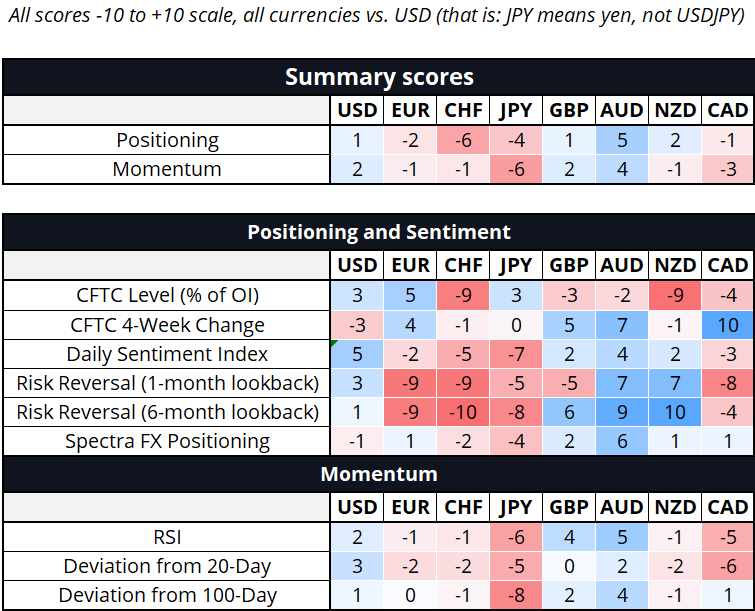Click the Momentum section header bar
This screenshot has width=755, height=611.
[378, 473]
